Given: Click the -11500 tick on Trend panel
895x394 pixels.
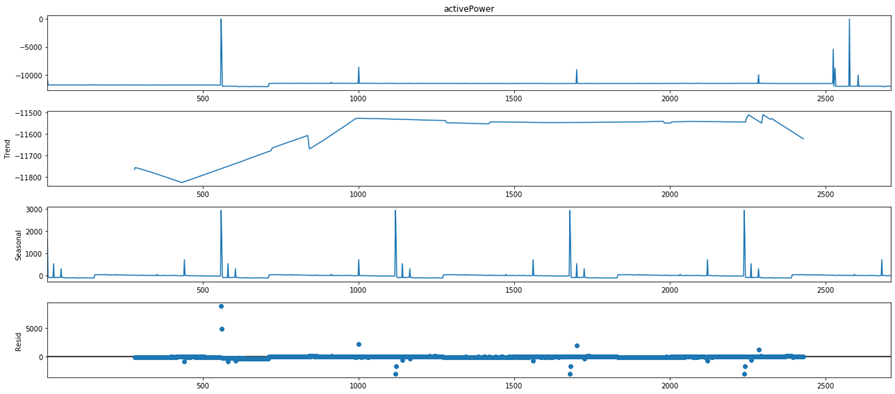Looking at the screenshot, I should (x=30, y=113).
